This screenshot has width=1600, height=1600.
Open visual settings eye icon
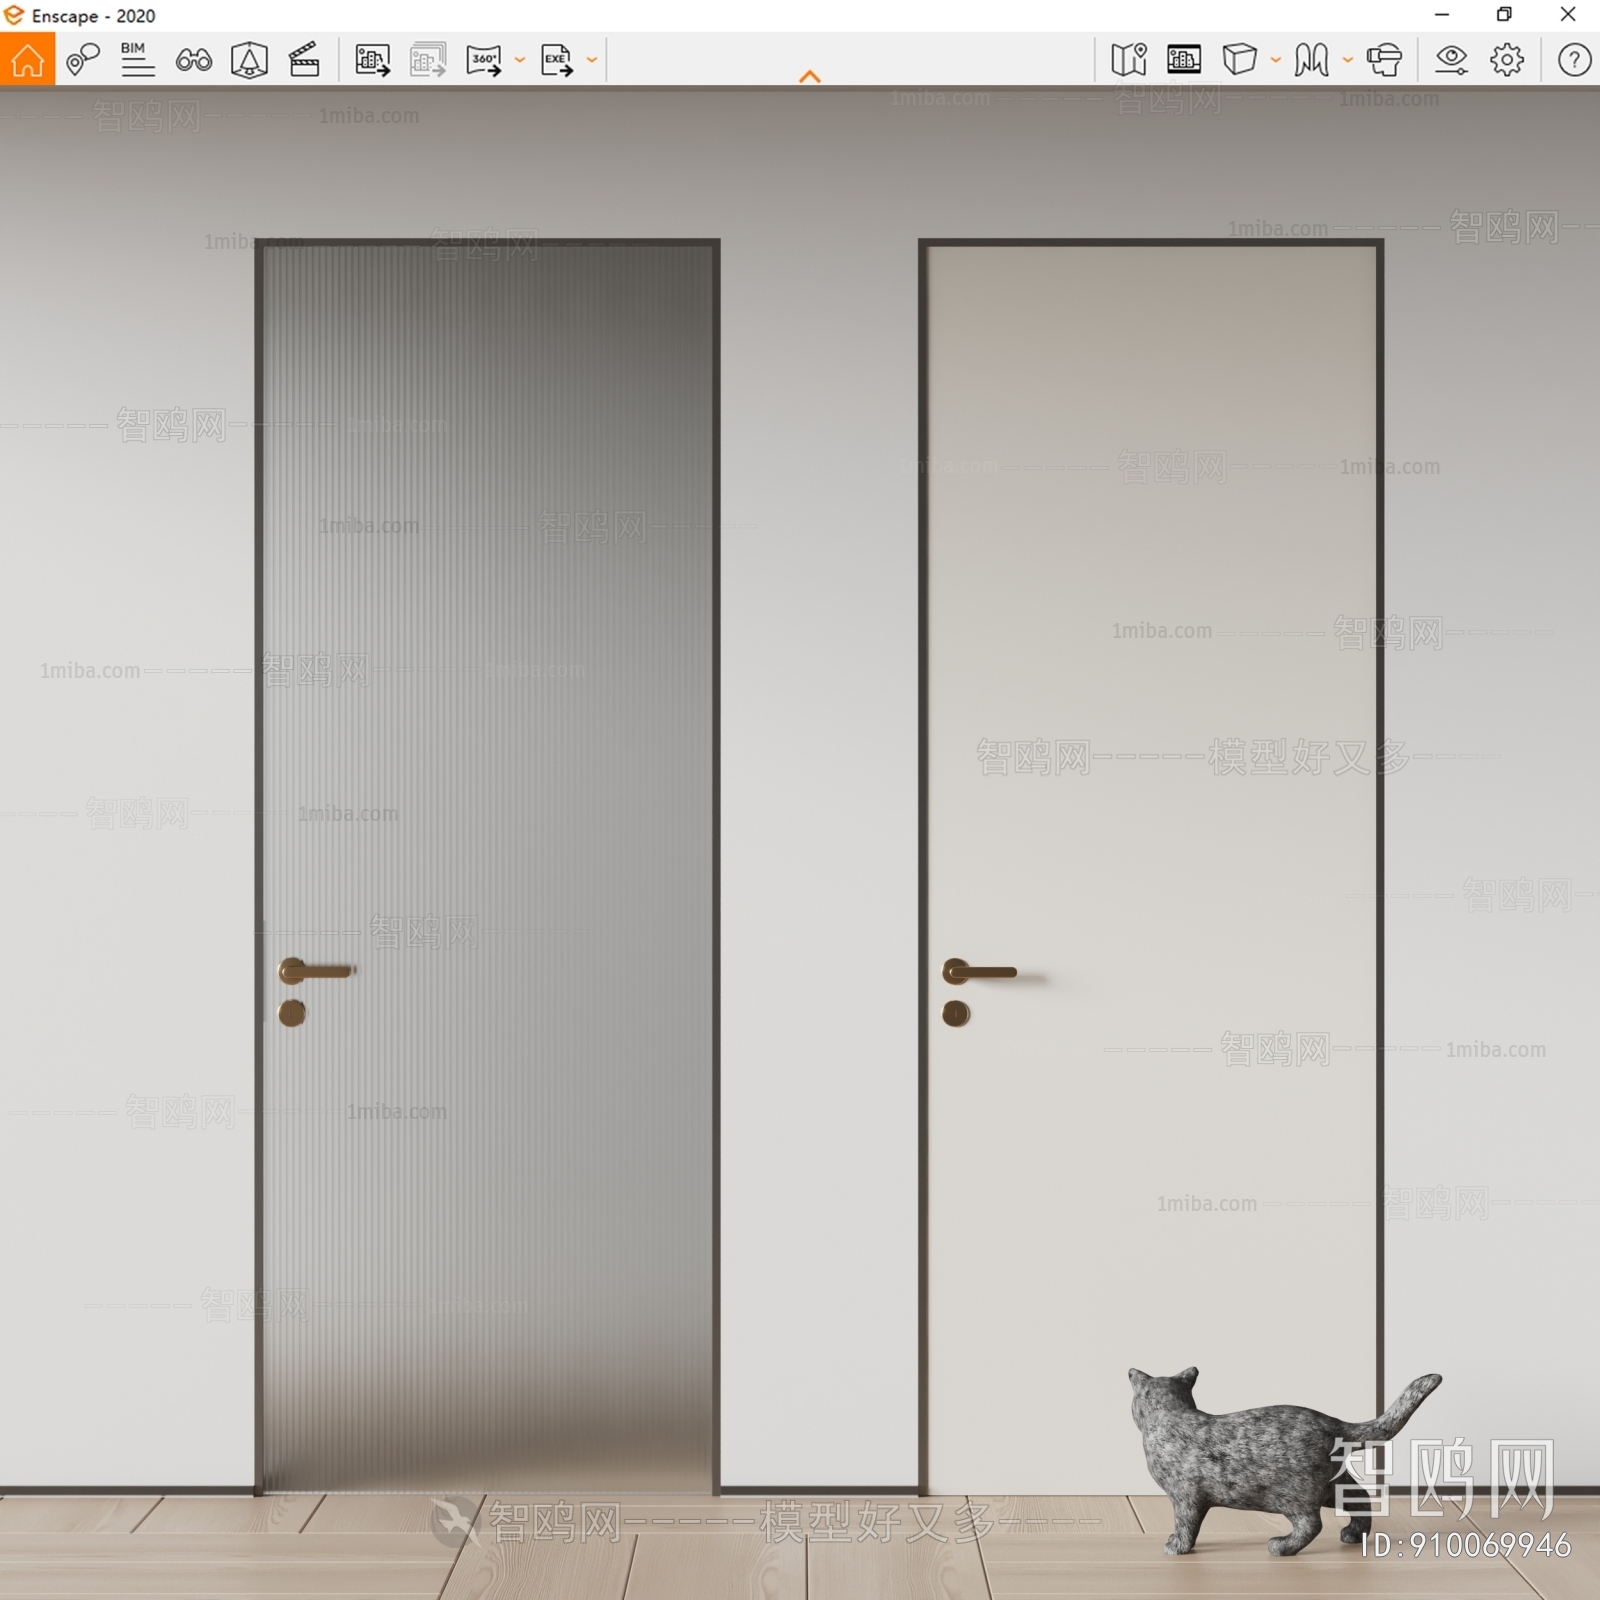coord(1451,60)
